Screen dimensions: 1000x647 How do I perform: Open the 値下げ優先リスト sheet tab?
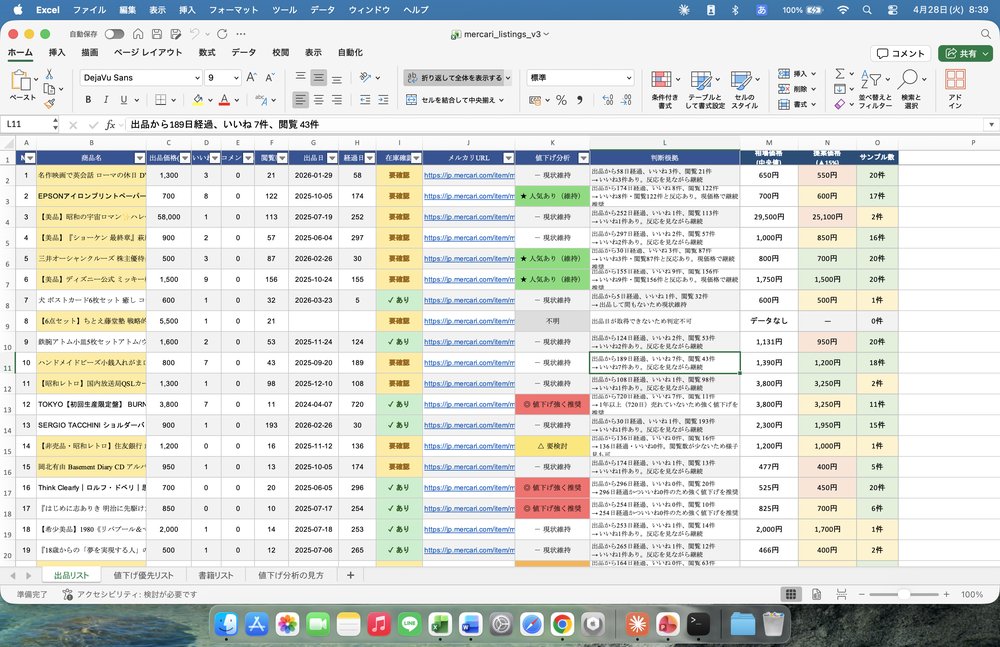[x=143, y=575]
